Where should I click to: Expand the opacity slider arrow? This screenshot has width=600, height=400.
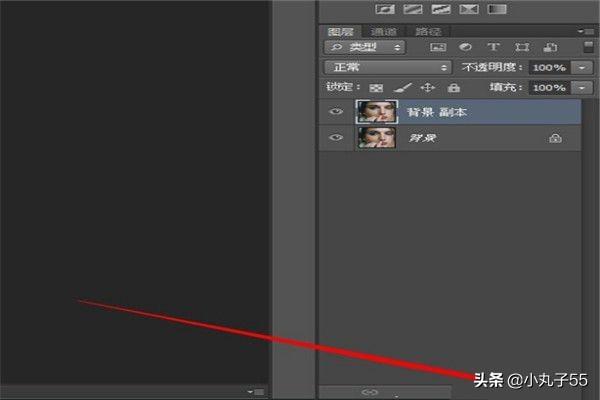point(582,68)
